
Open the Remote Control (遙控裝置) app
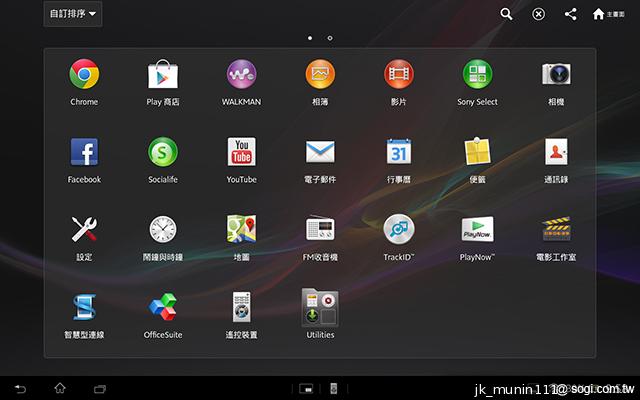pyautogui.click(x=242, y=307)
